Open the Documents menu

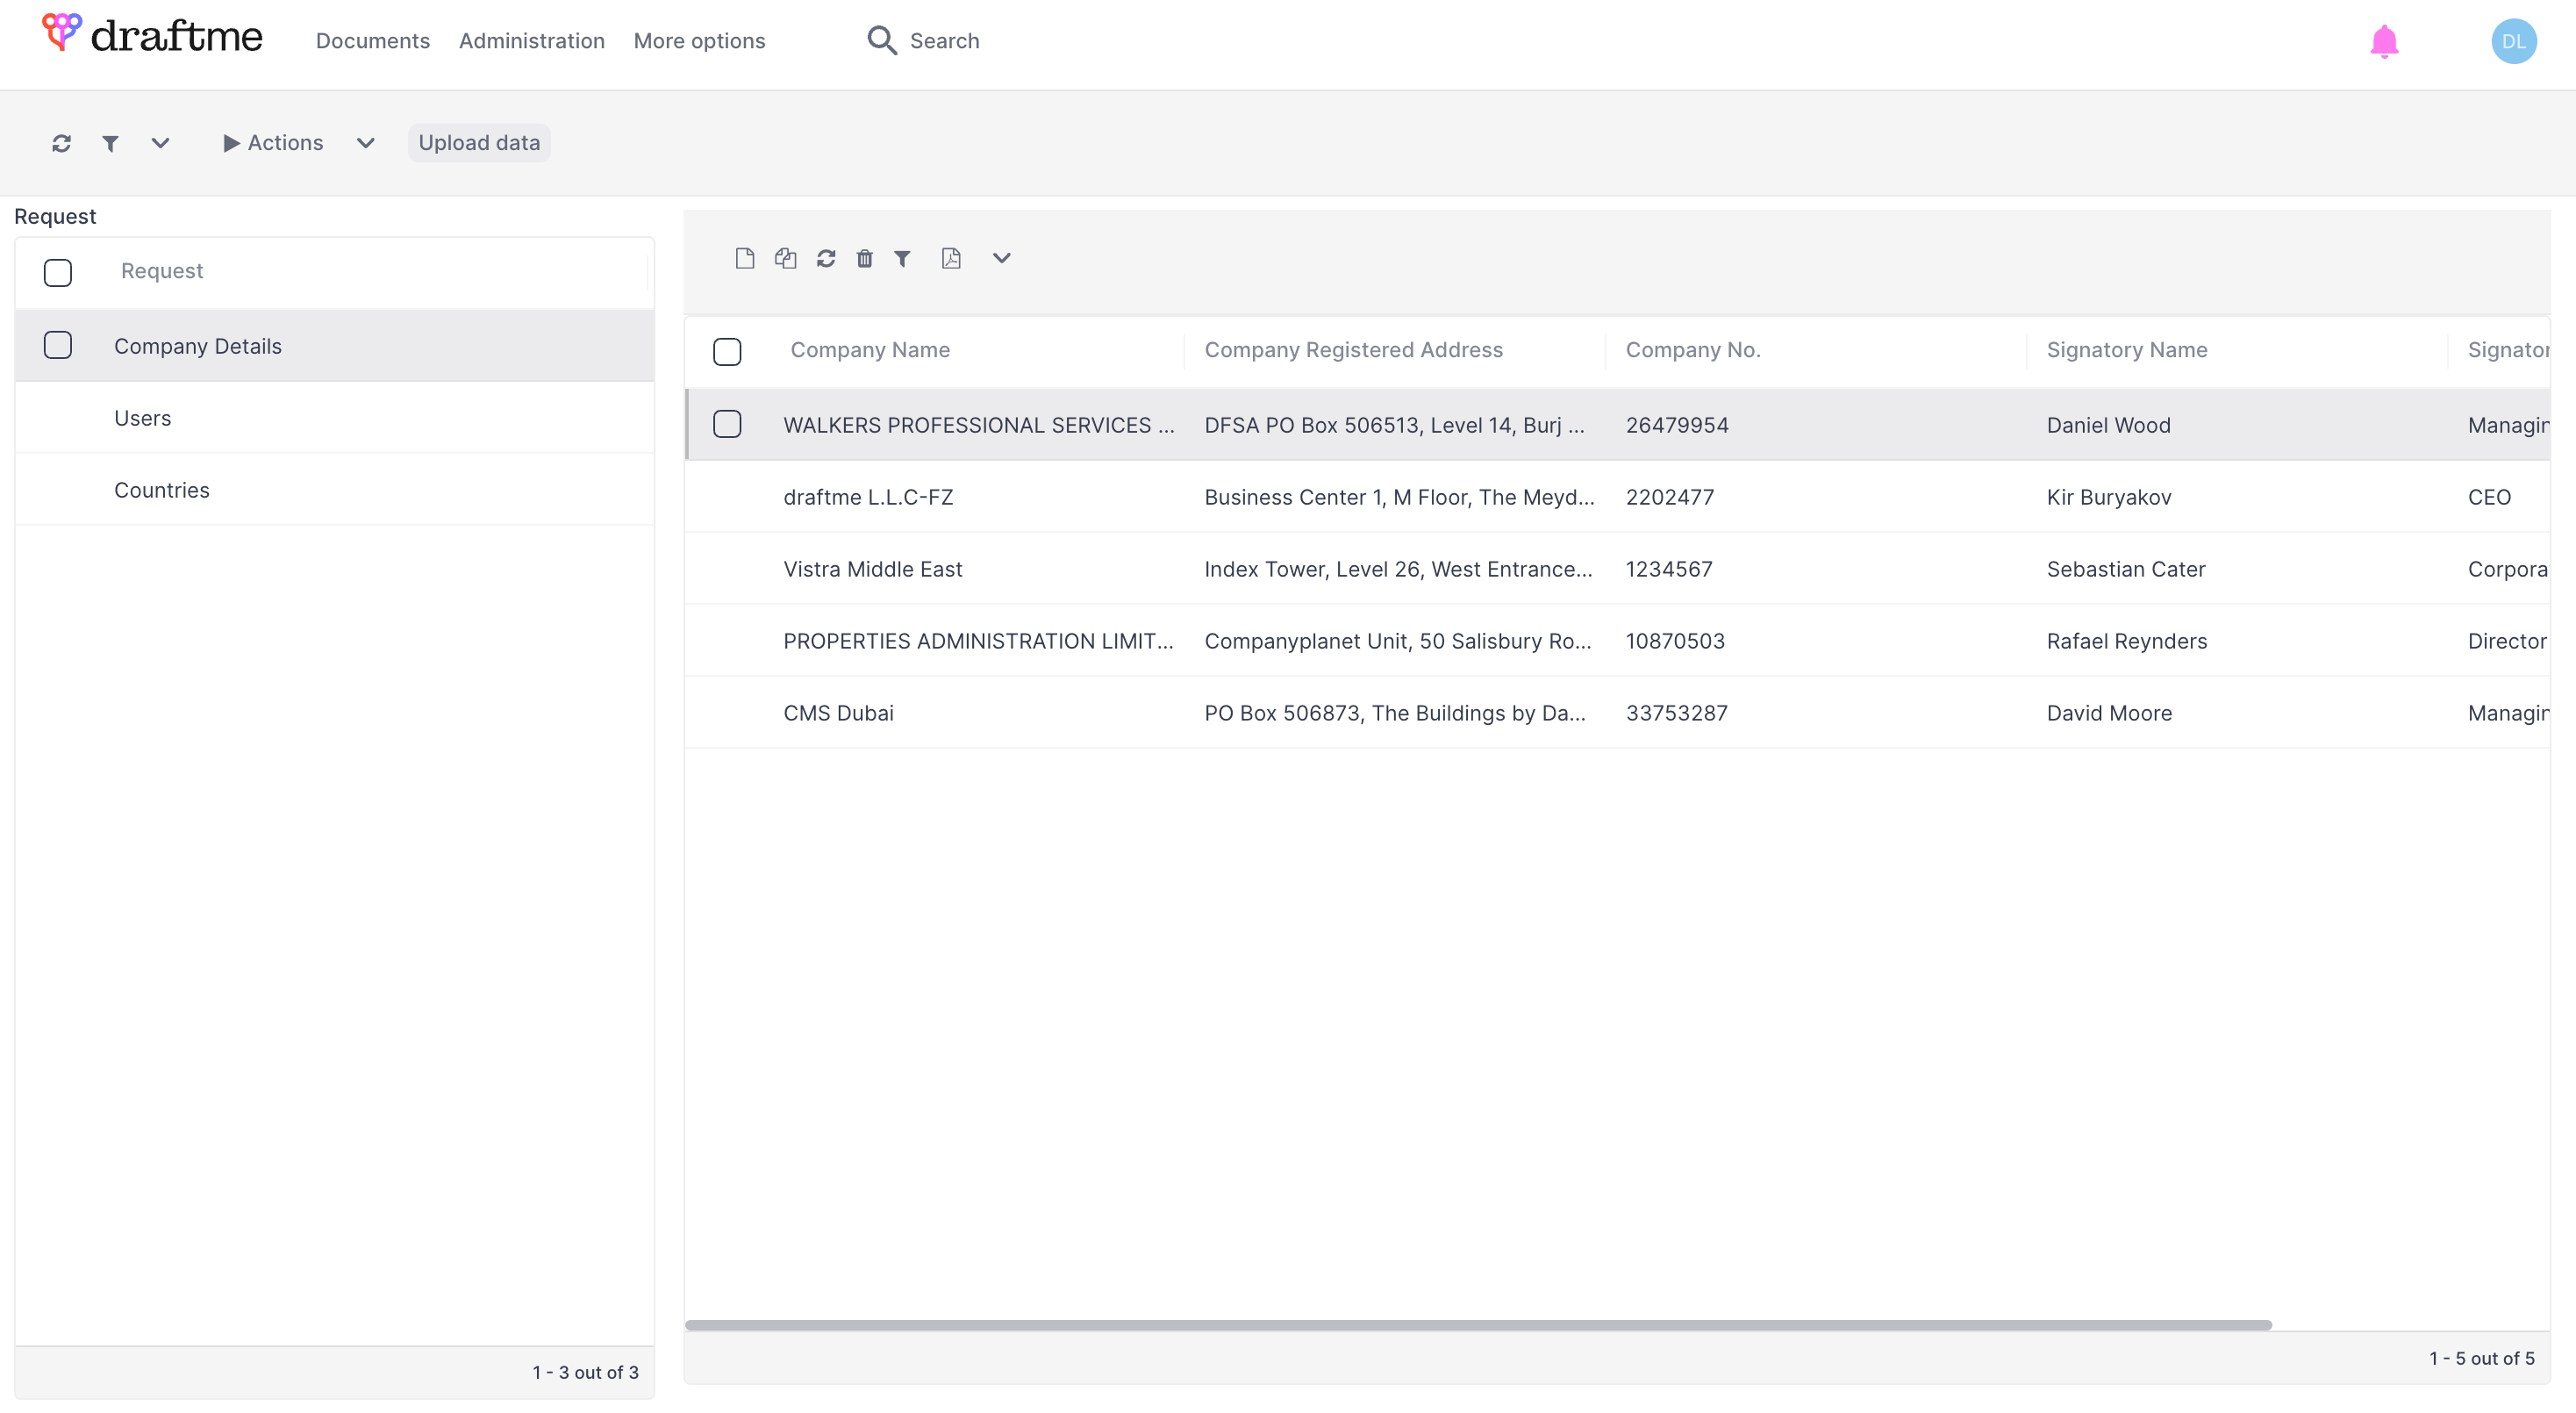coord(372,41)
